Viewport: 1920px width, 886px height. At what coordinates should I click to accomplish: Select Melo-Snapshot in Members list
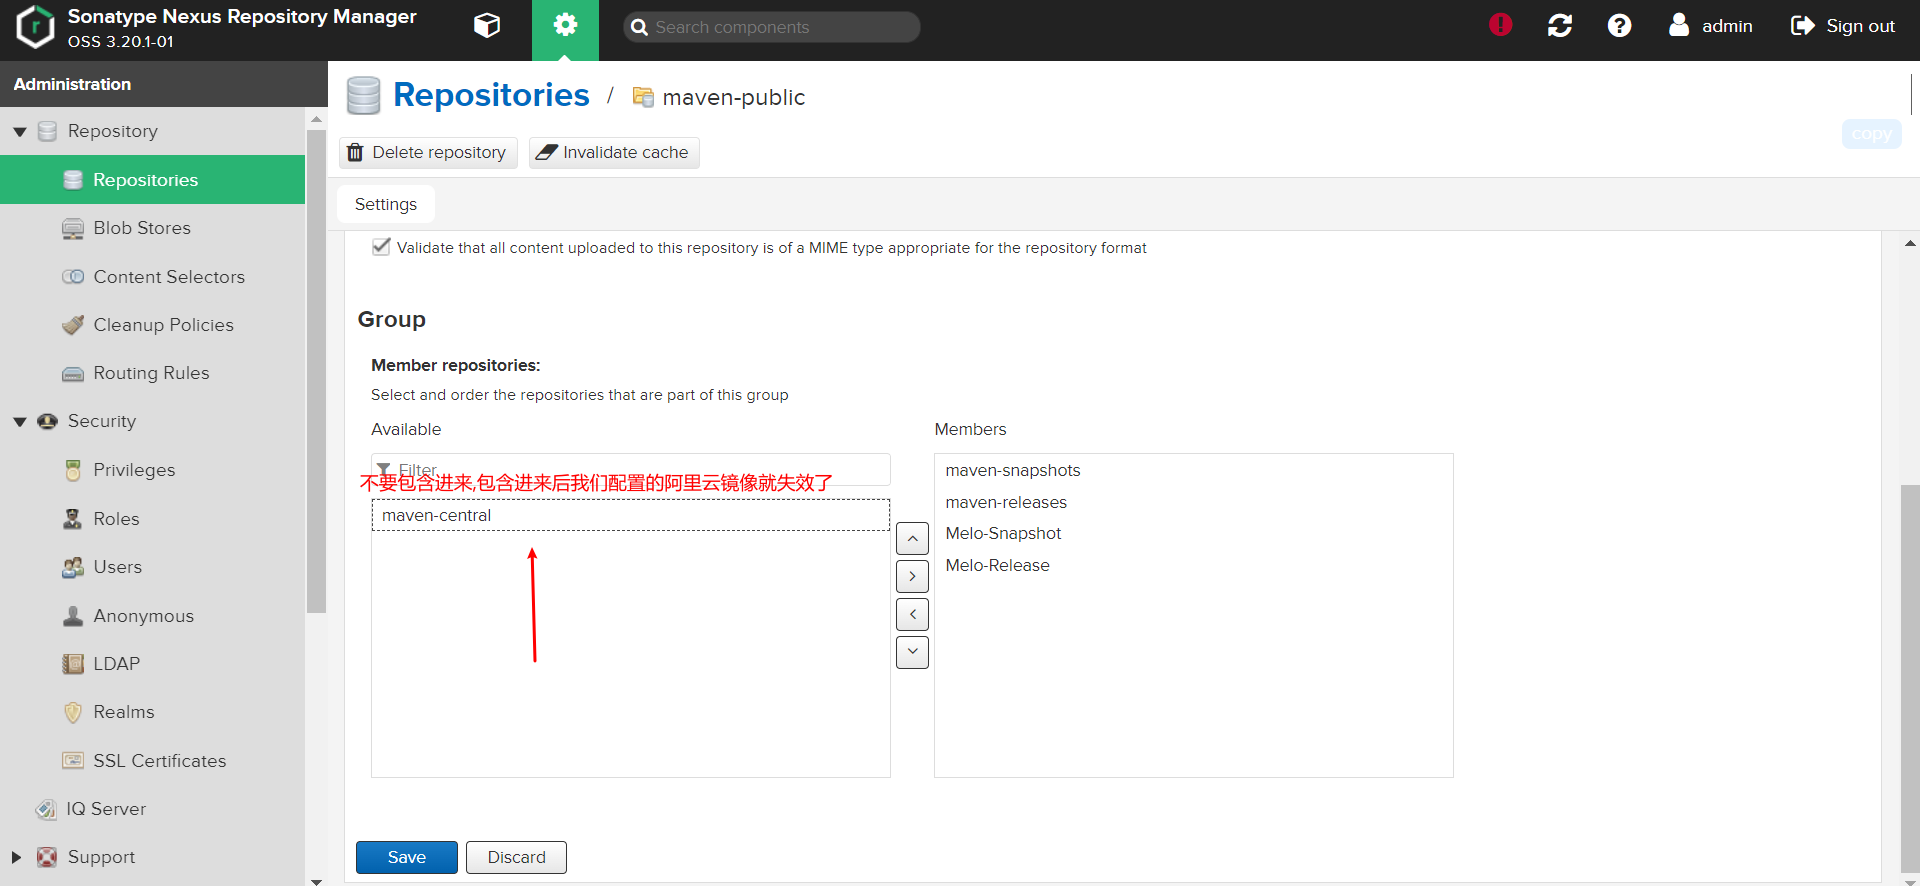(x=1193, y=533)
